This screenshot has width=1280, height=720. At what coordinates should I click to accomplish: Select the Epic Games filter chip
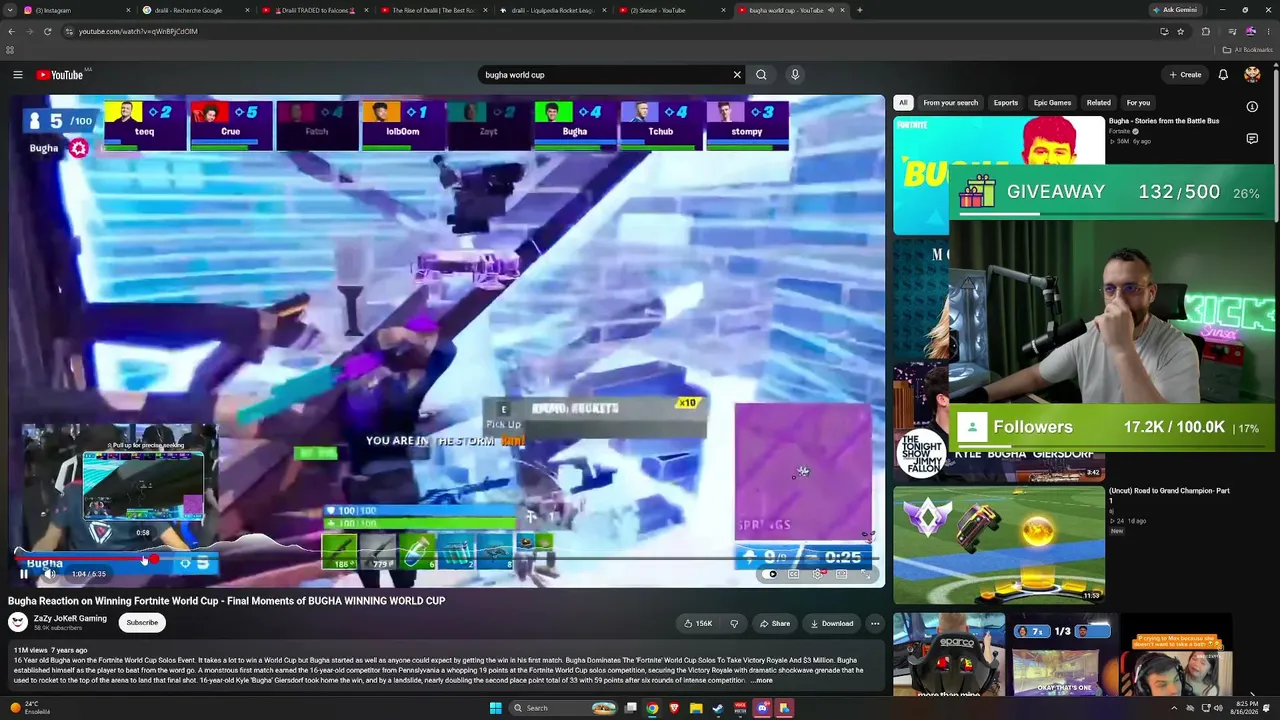click(1052, 102)
